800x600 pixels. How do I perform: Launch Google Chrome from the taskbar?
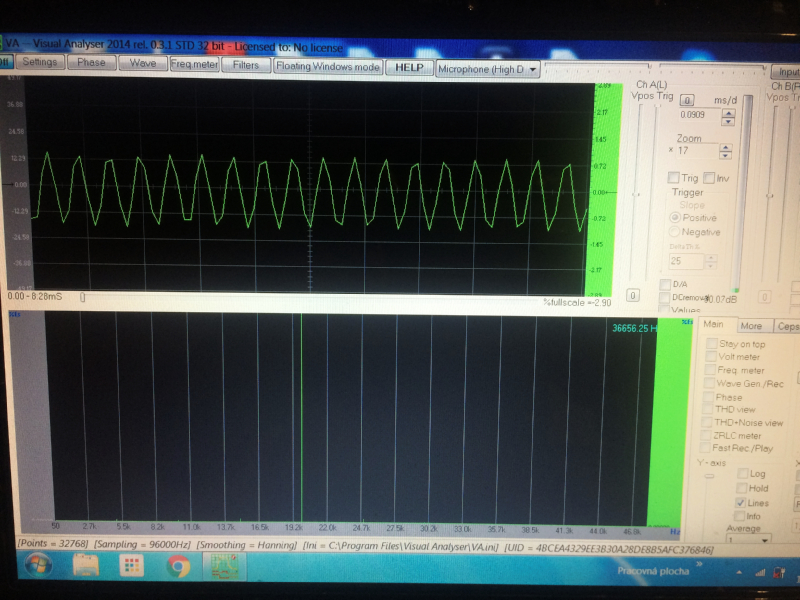click(x=178, y=566)
